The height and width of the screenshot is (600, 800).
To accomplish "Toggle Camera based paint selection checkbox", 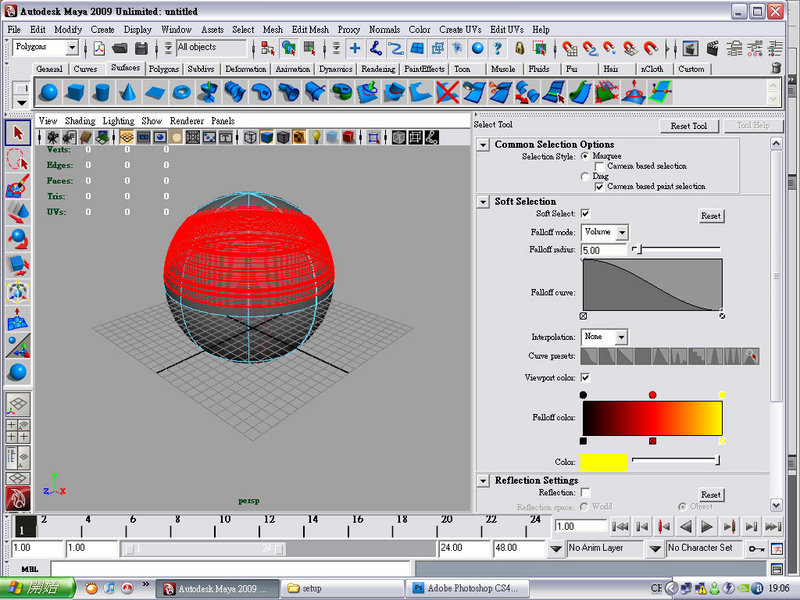I will point(599,187).
